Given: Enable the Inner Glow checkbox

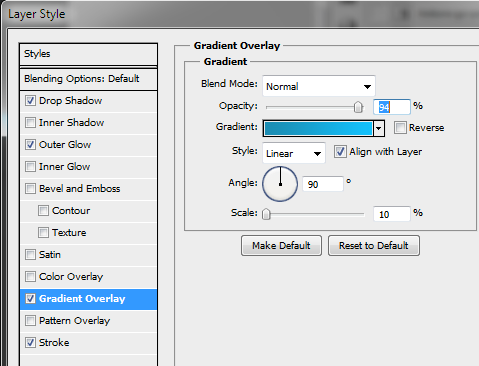Looking at the screenshot, I should (30, 166).
